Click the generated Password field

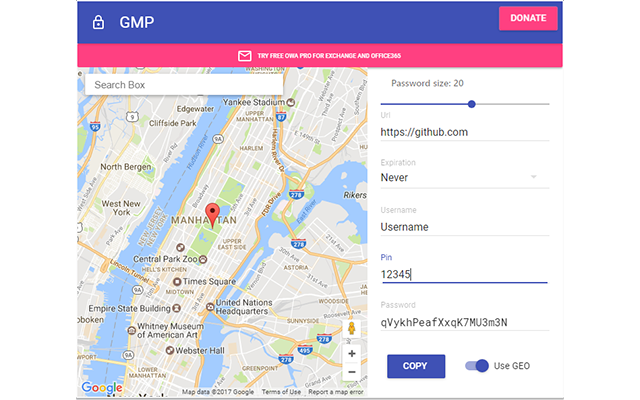(465, 322)
